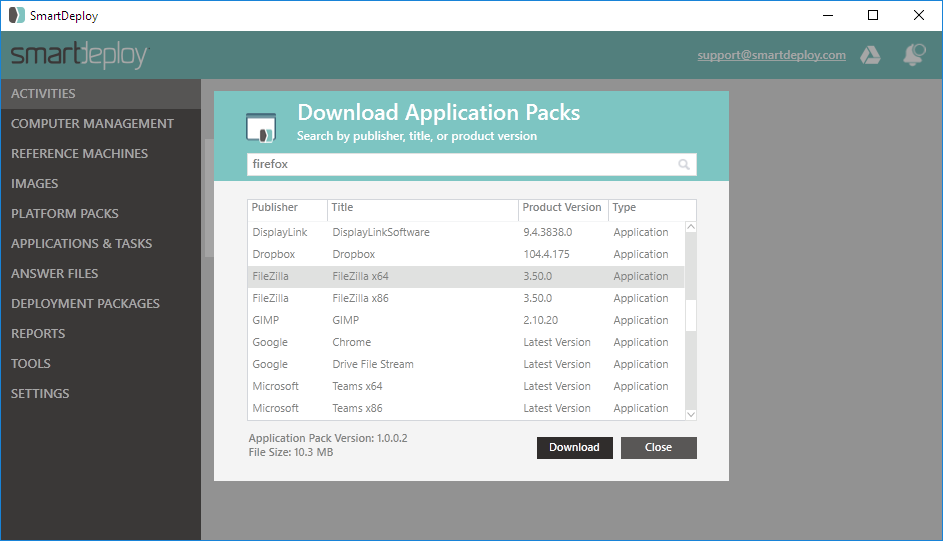The width and height of the screenshot is (943, 541).
Task: Minimize the SmartDeploy window
Action: click(x=828, y=15)
